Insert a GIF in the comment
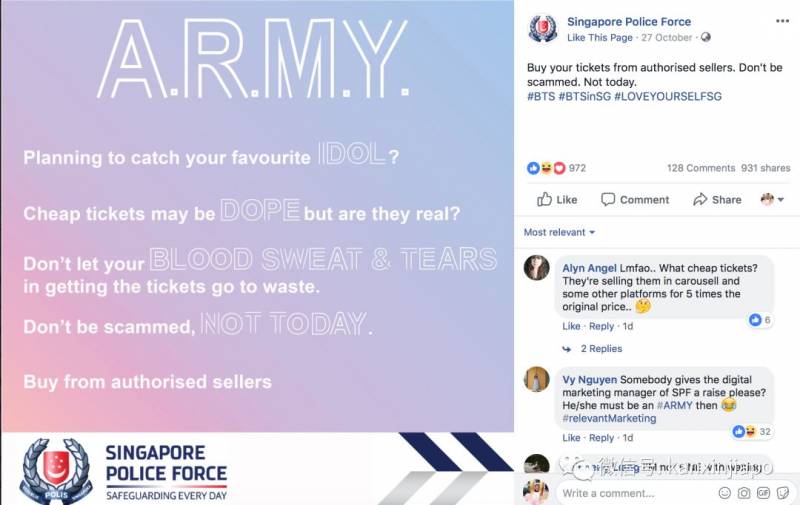Screen dimensions: 800x505 click(x=763, y=492)
